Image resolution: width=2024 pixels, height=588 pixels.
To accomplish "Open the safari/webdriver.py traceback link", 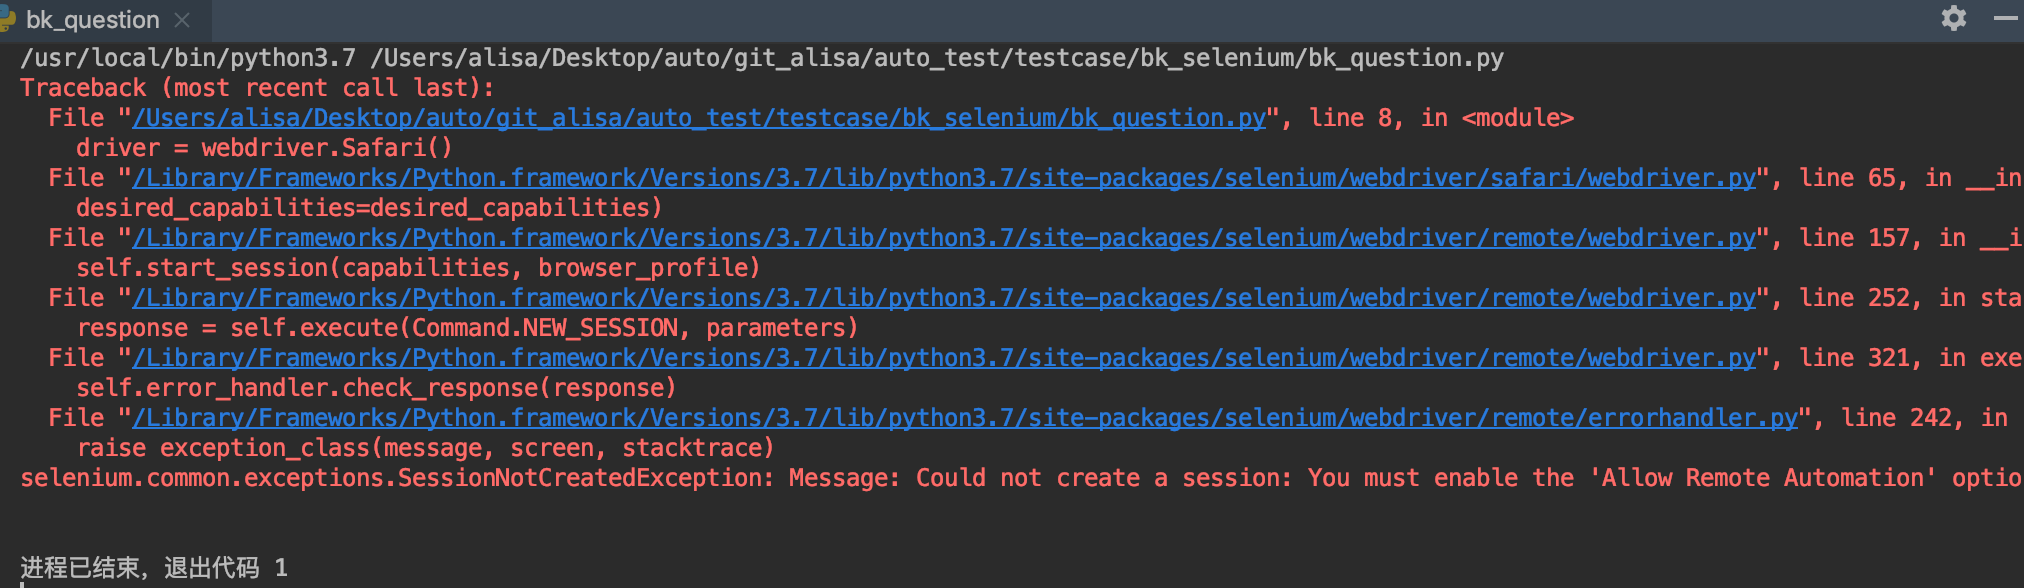I will (944, 178).
